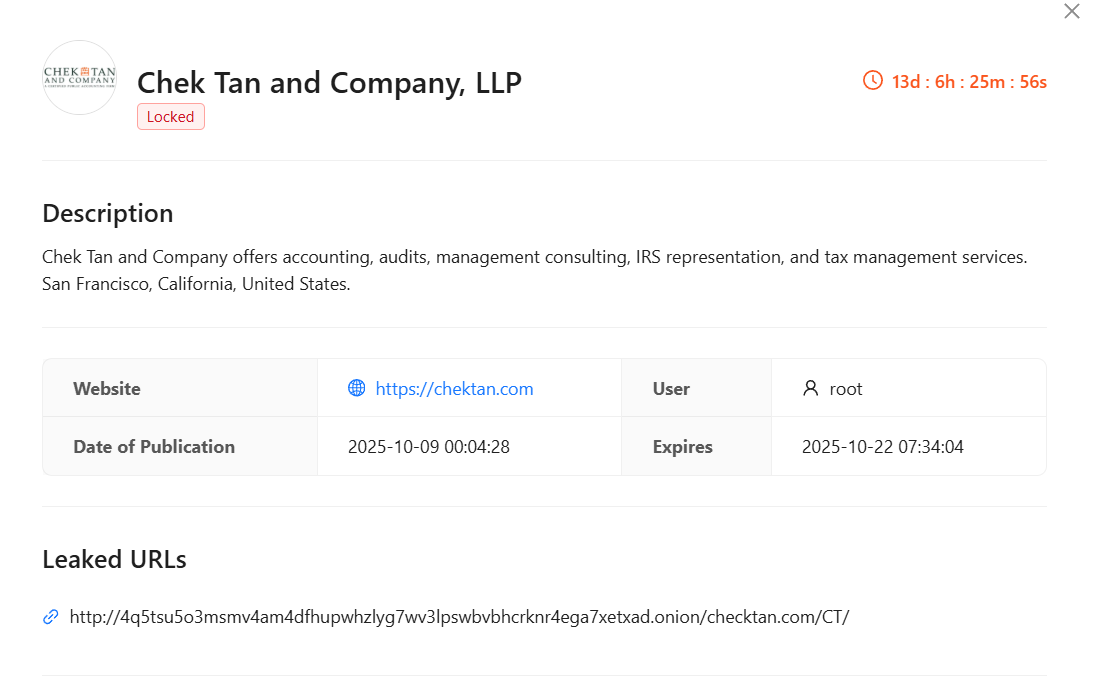Screen dimensions: 1097x681
Task: Select the company title Chek Tan and Company, LLP
Action: [x=329, y=83]
